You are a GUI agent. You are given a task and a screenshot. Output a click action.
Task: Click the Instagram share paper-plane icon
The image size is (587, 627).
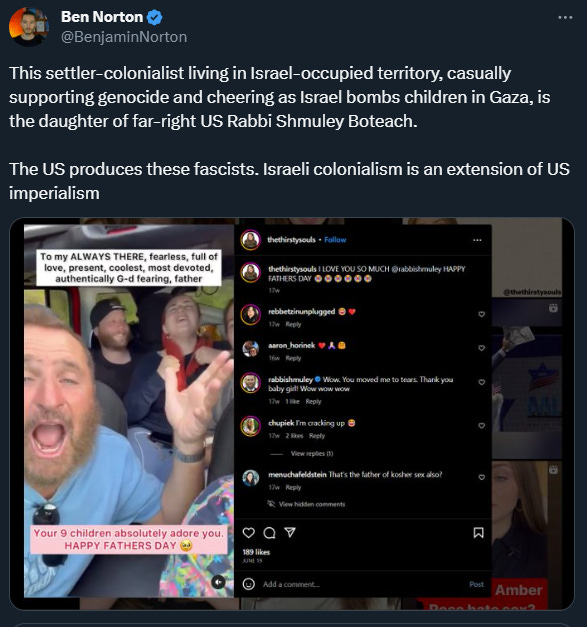(290, 532)
